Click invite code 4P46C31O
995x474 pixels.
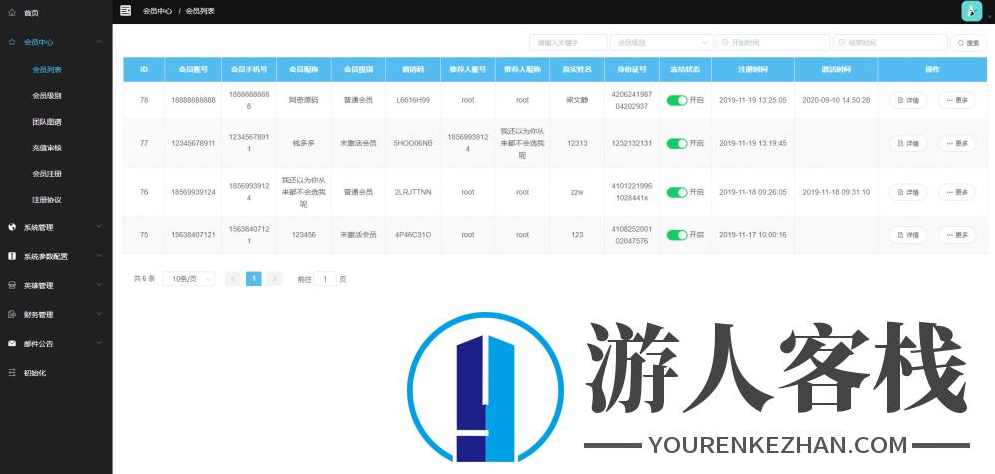pos(412,235)
